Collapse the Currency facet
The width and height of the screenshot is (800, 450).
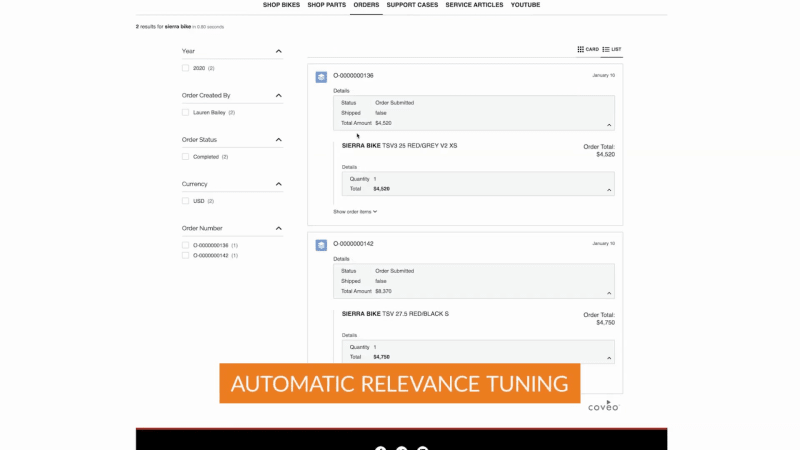(x=278, y=184)
